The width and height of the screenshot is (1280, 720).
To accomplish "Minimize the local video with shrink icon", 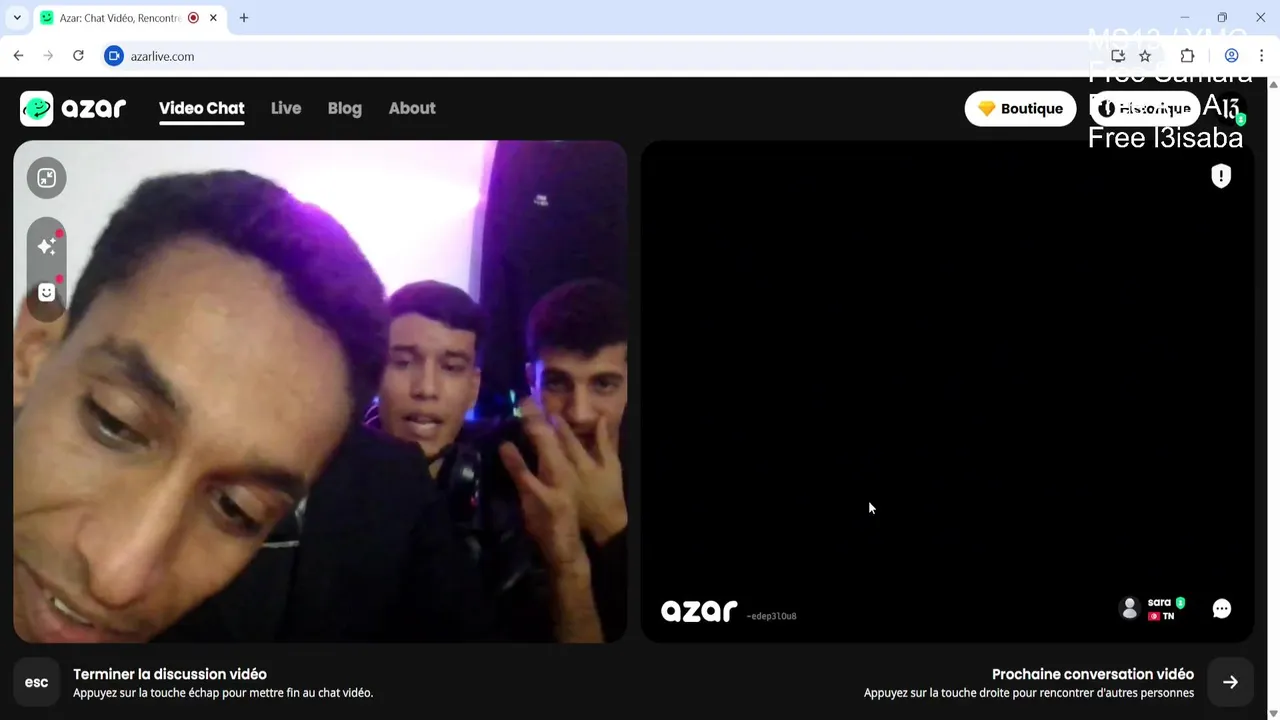I will (x=47, y=178).
